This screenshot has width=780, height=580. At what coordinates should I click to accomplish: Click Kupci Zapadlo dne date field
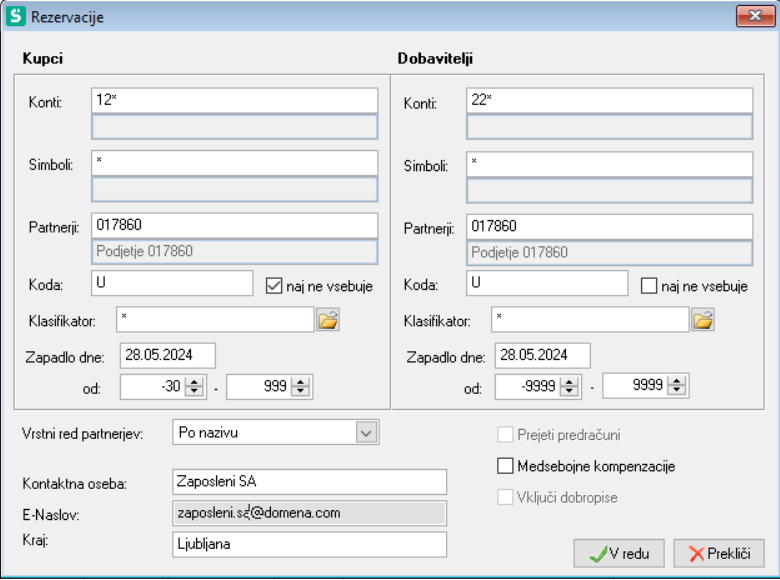point(168,355)
